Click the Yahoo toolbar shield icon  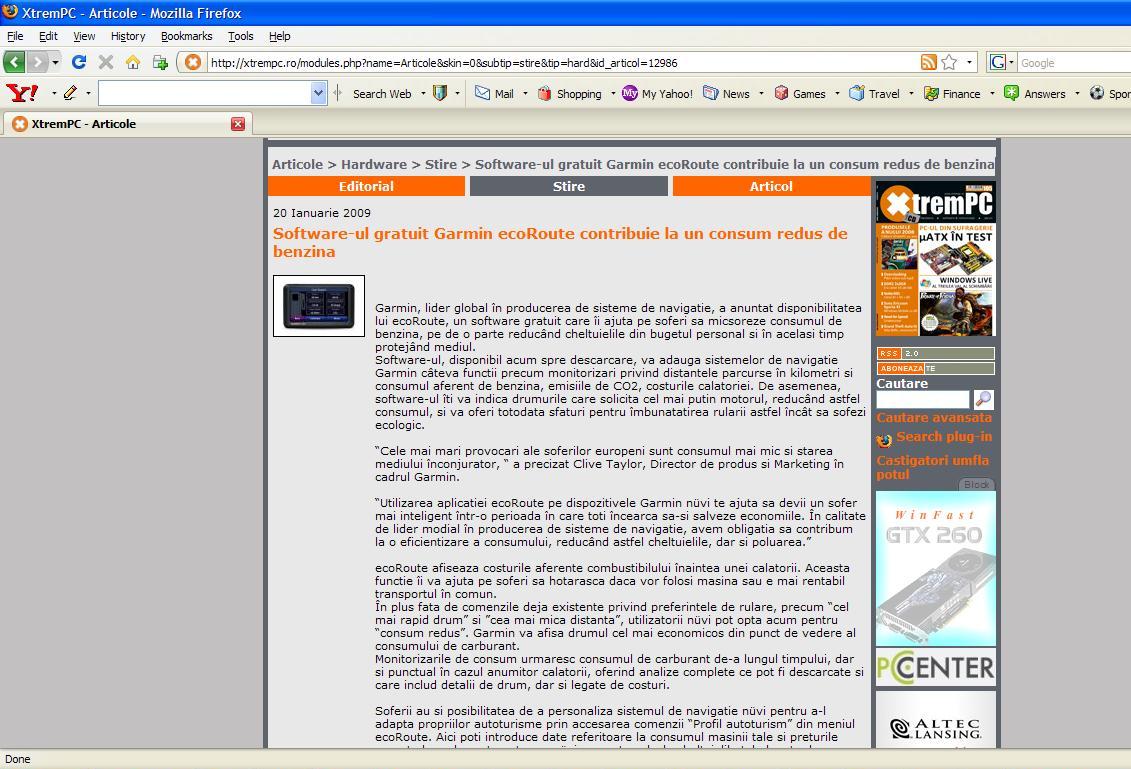pos(439,93)
